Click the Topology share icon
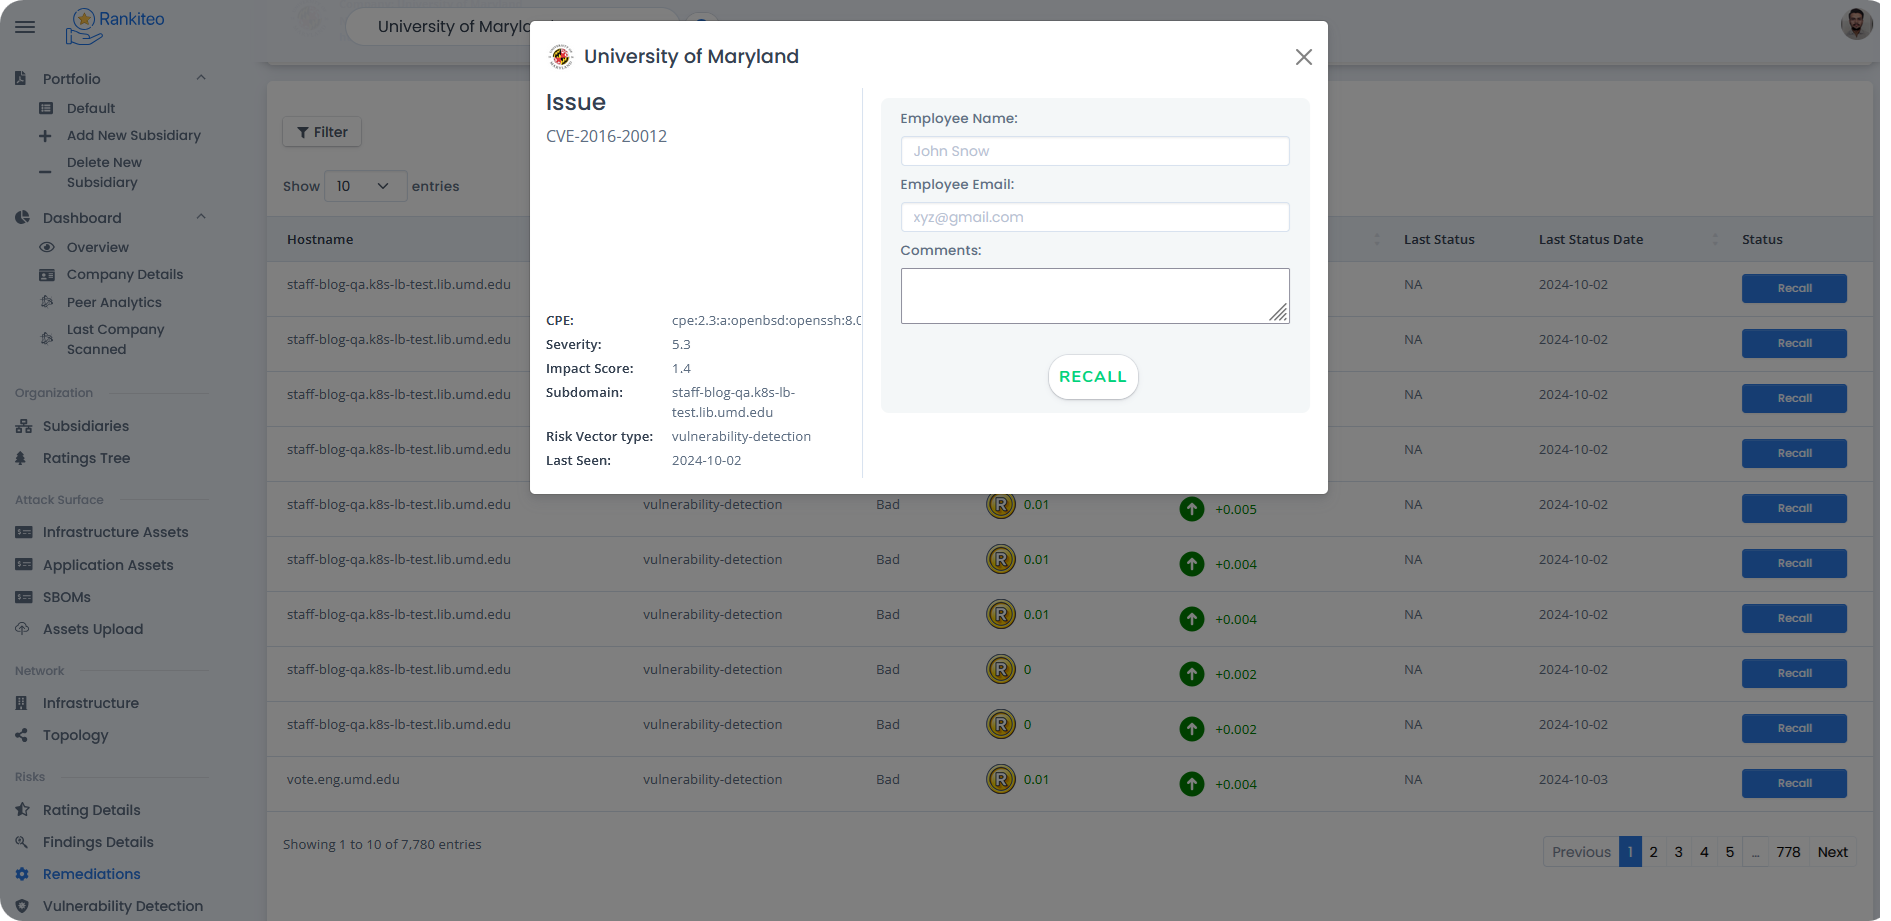 tap(22, 735)
